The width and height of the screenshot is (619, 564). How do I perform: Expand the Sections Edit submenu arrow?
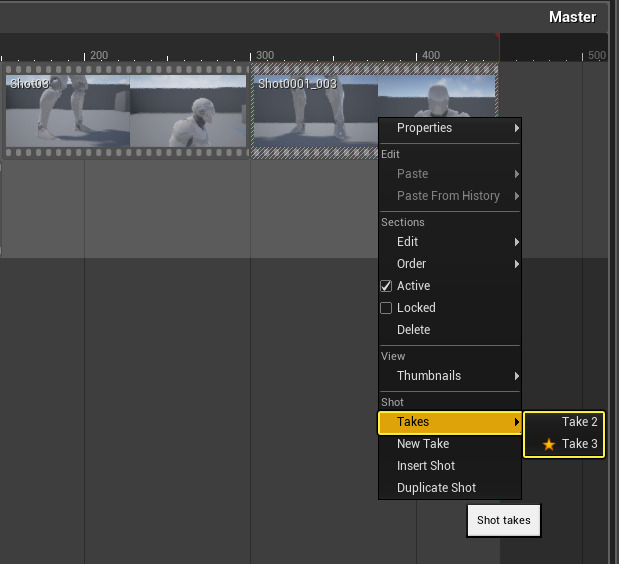[516, 242]
